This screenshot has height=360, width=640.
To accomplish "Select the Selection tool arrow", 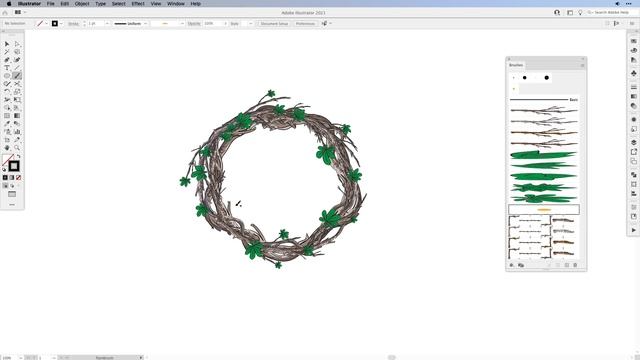I will (7, 44).
